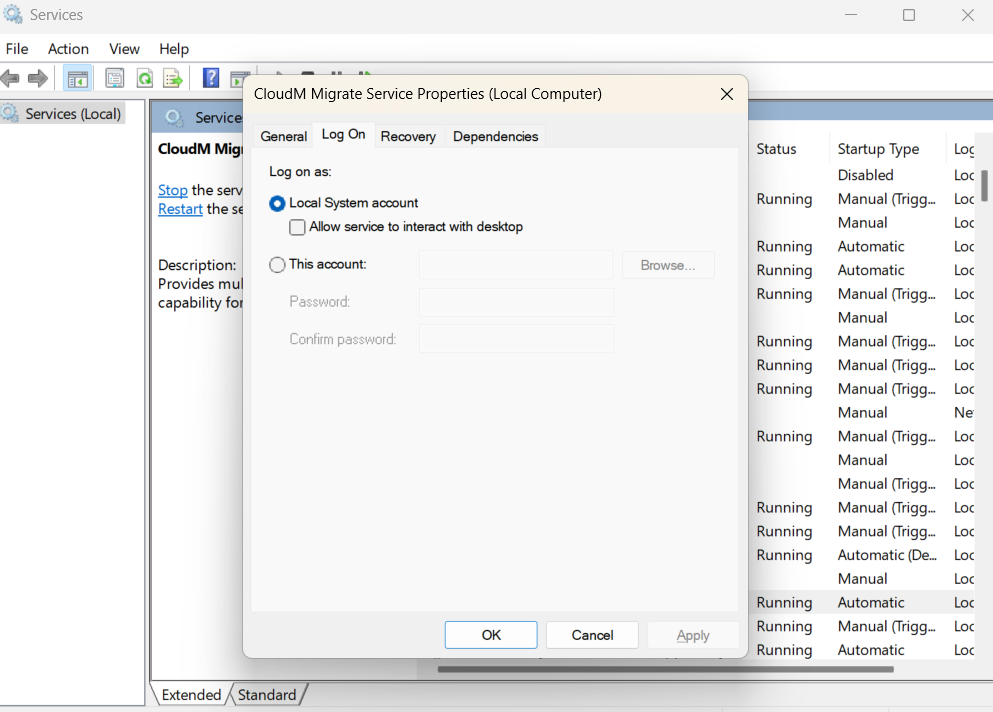Switch to the Dependencies tab
The height and width of the screenshot is (712, 993).
[495, 136]
